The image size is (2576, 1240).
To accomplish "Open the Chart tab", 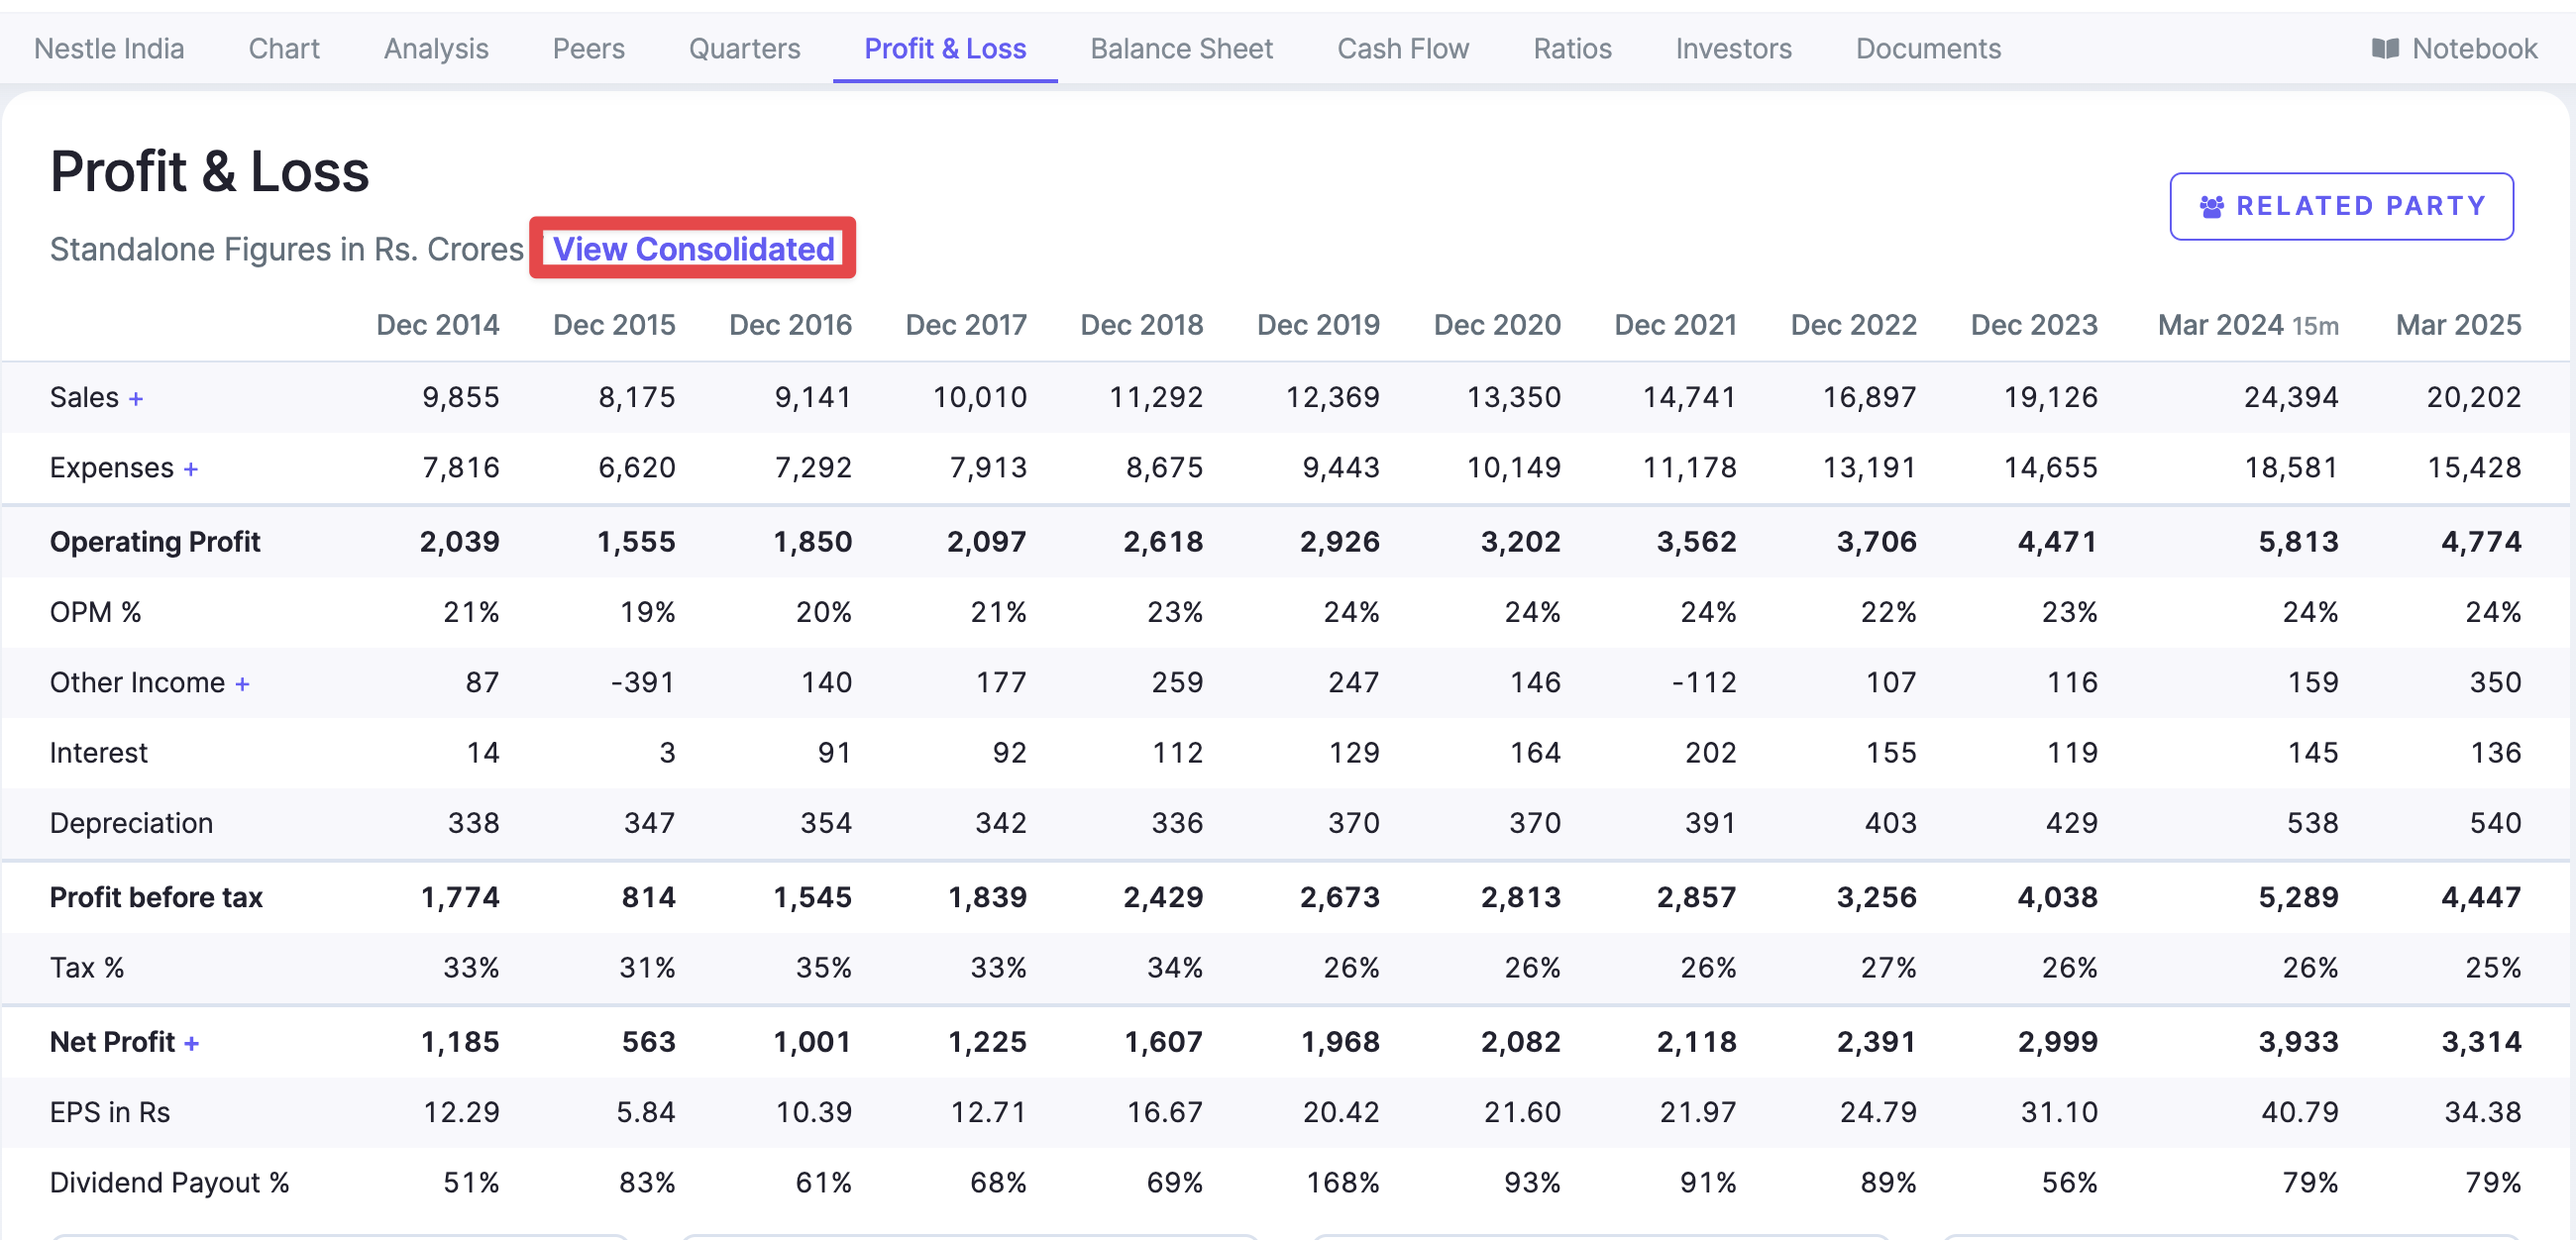I will tap(284, 48).
